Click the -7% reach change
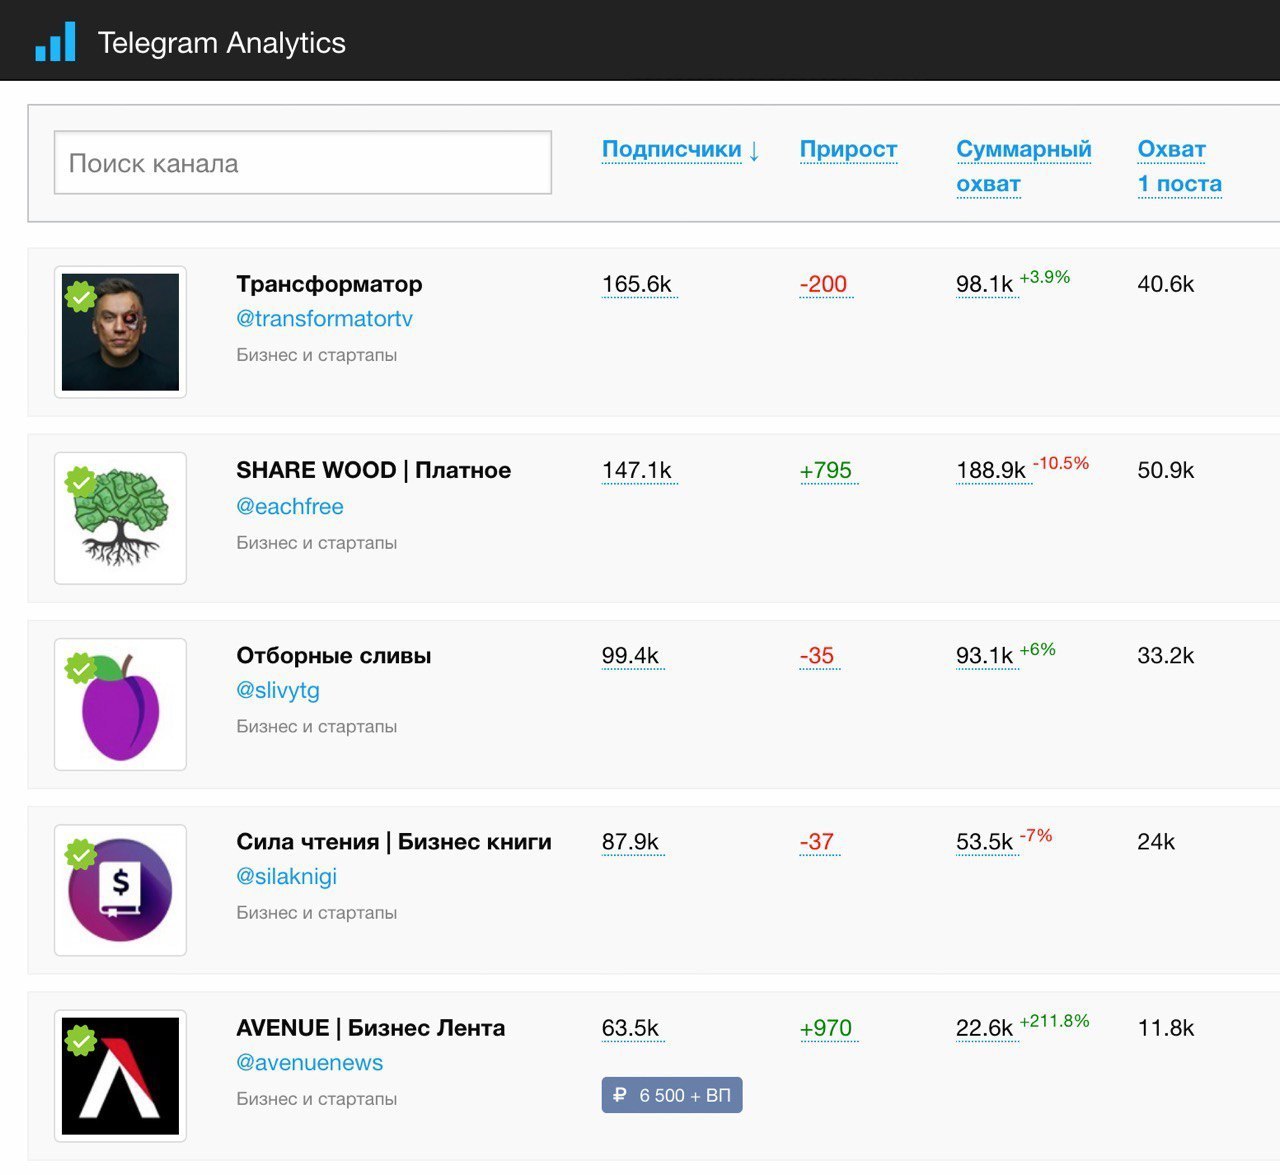This screenshot has height=1175, width=1280. coord(1036,835)
